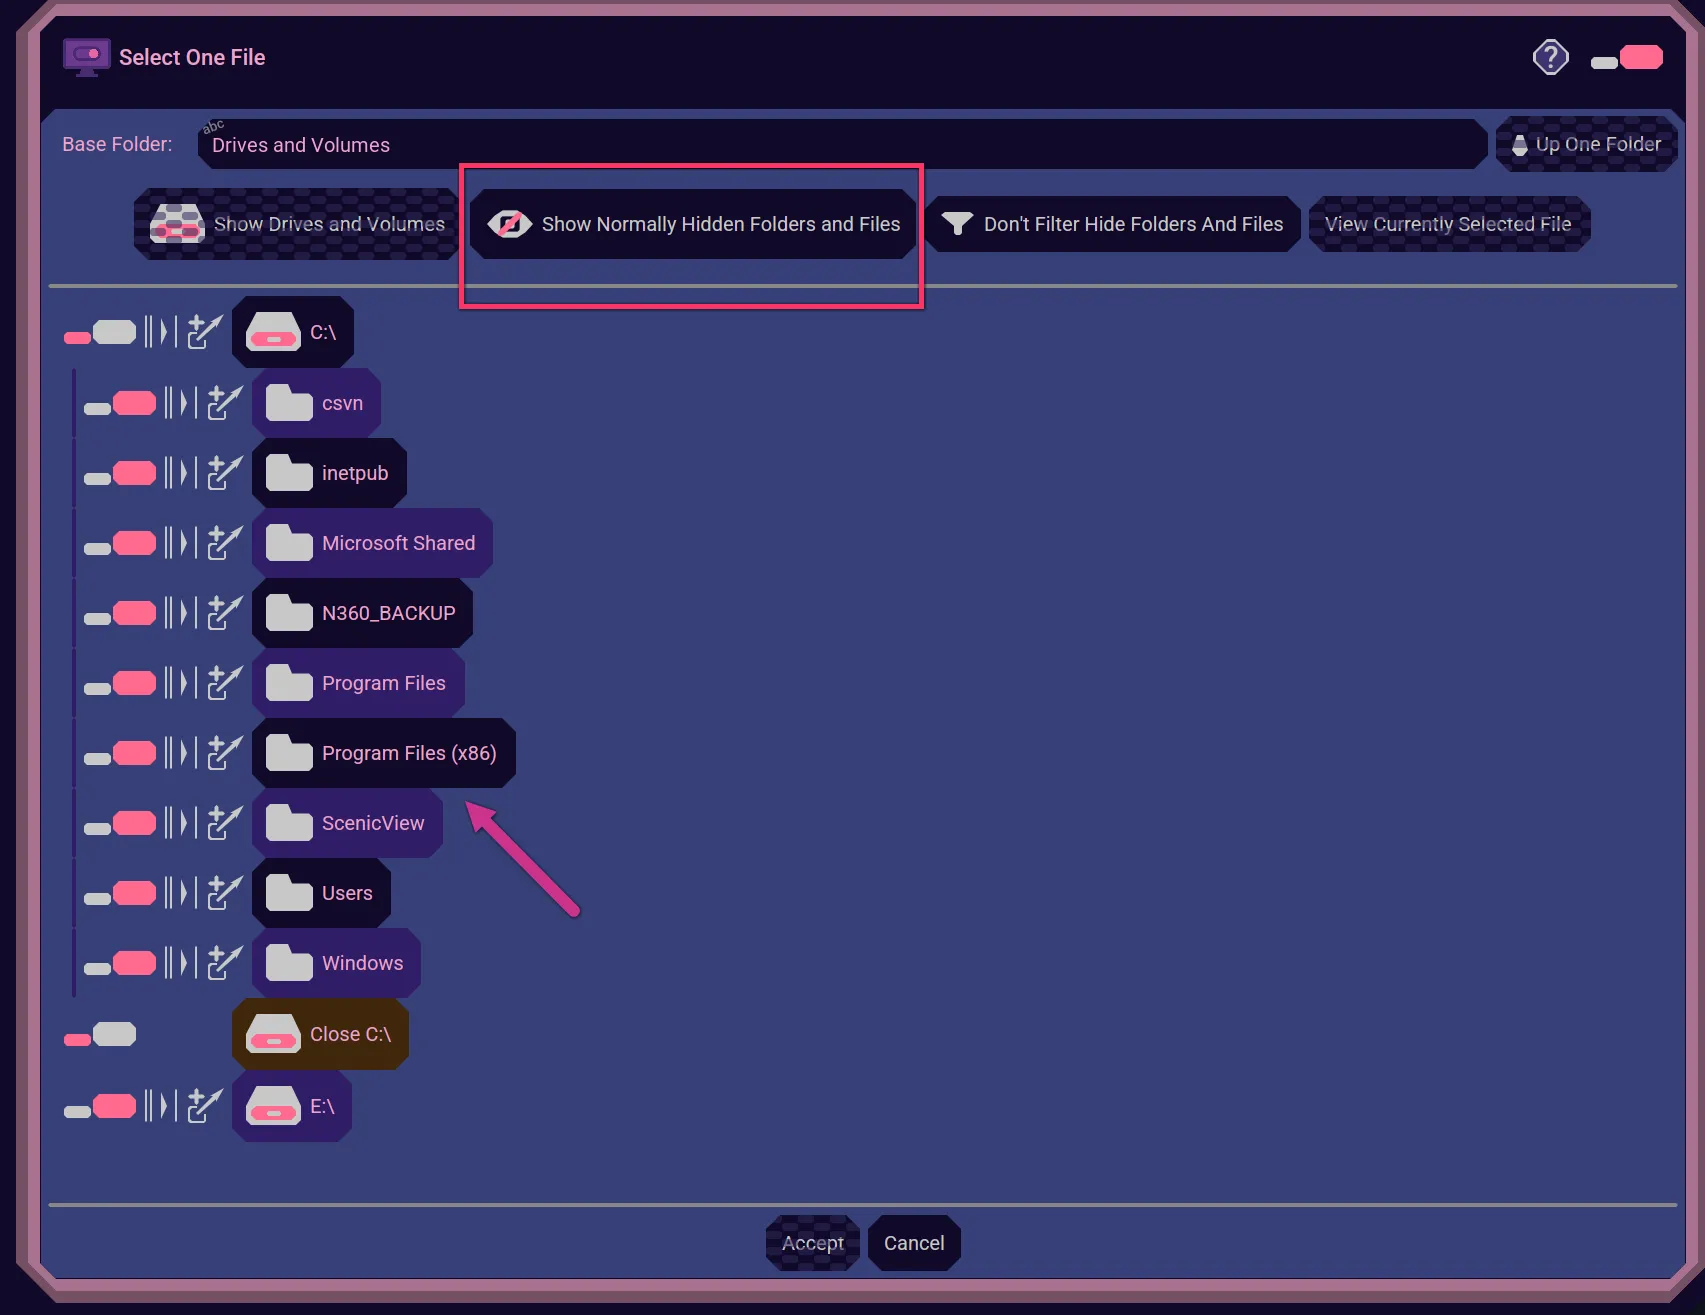The height and width of the screenshot is (1315, 1705).
Task: Click the plus-arrow icon beside Microsoft Shared
Action: click(x=225, y=543)
